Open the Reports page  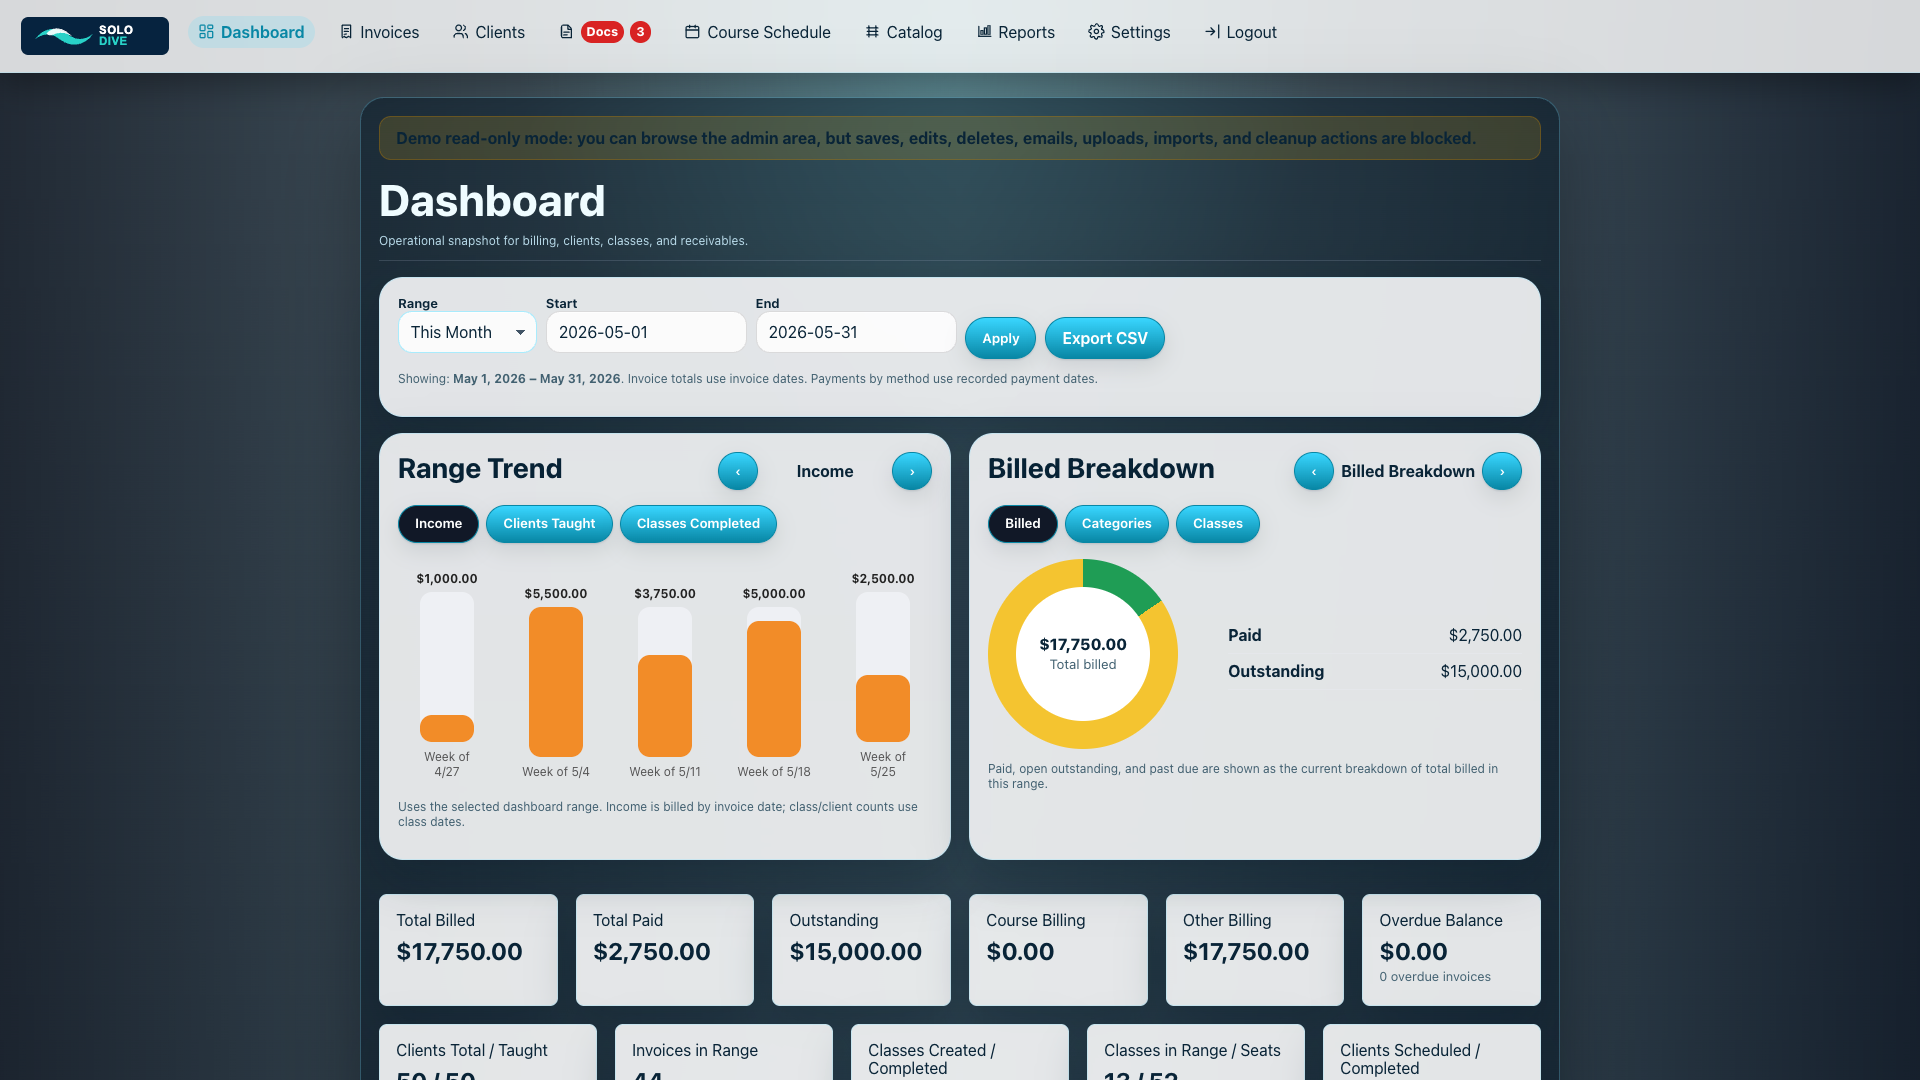[1015, 32]
